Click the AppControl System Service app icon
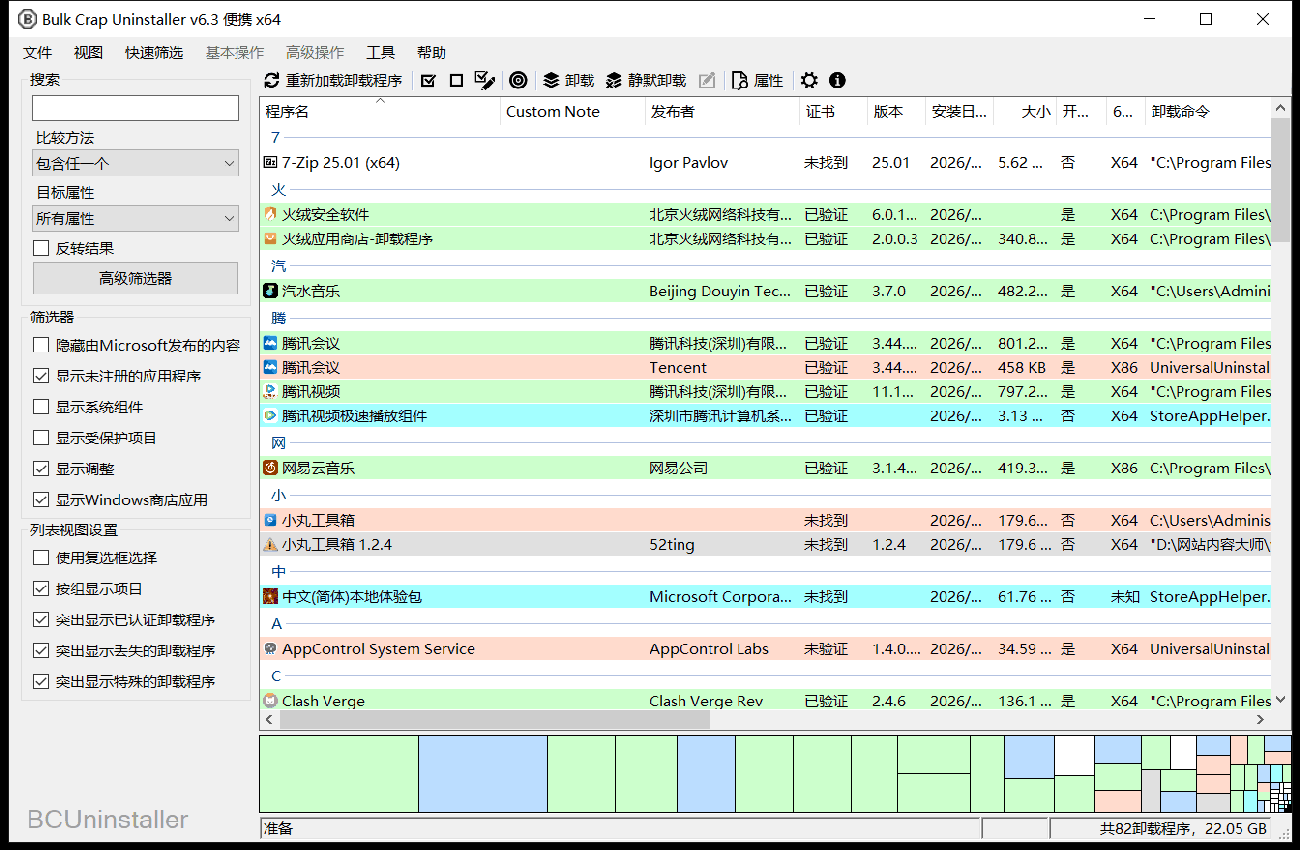This screenshot has width=1300, height=850. point(270,649)
